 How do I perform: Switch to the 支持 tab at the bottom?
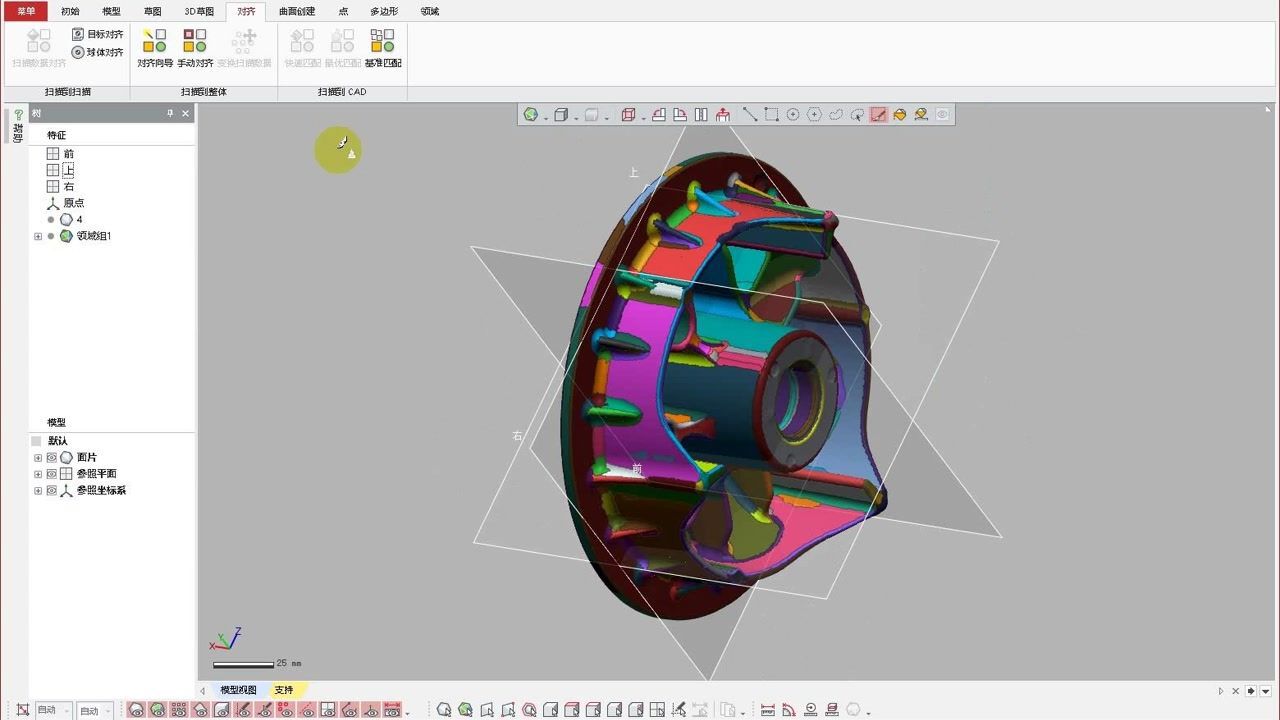pos(283,689)
